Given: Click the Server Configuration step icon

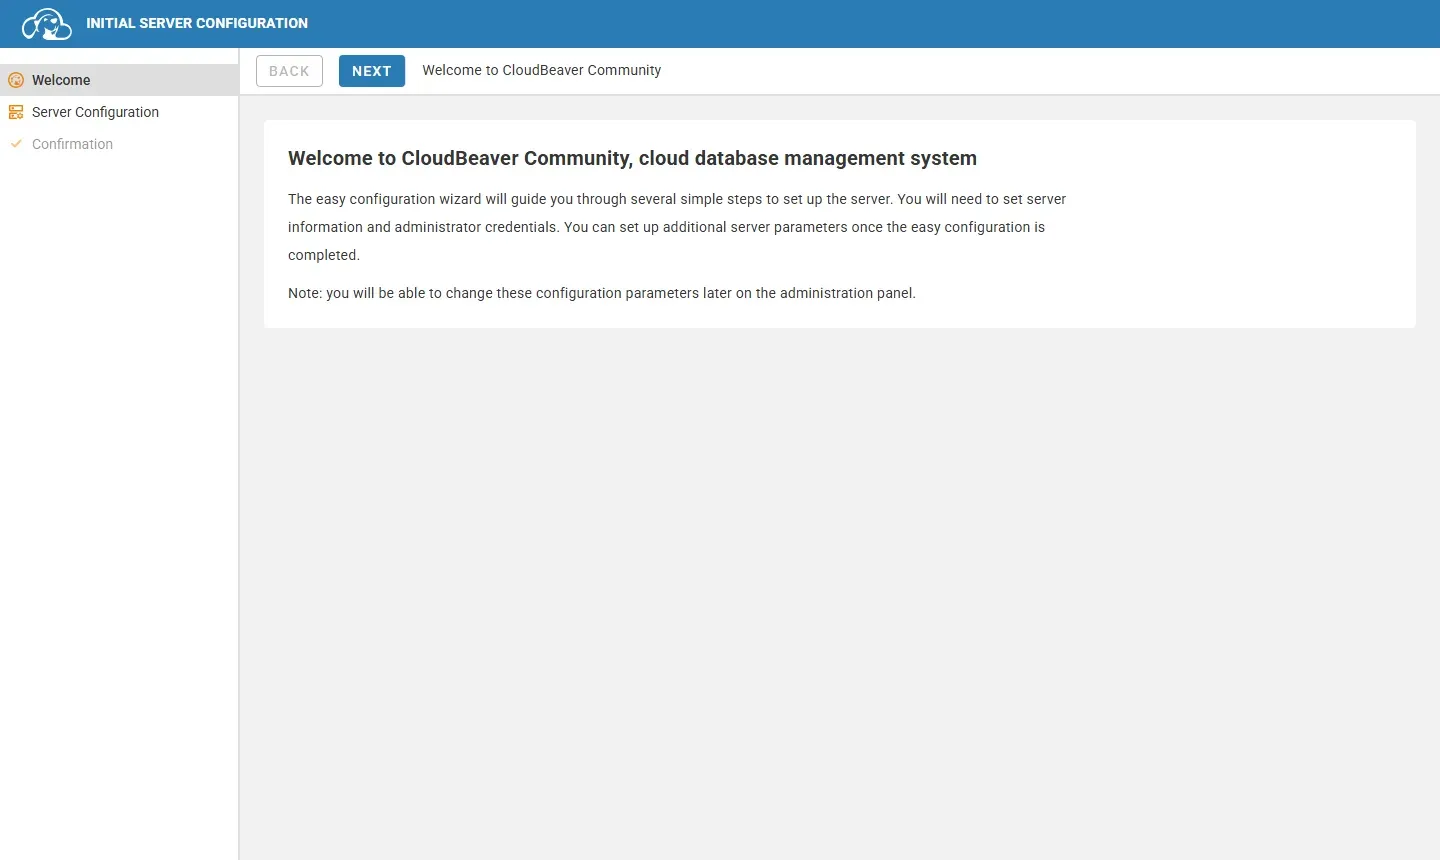Looking at the screenshot, I should click(16, 112).
